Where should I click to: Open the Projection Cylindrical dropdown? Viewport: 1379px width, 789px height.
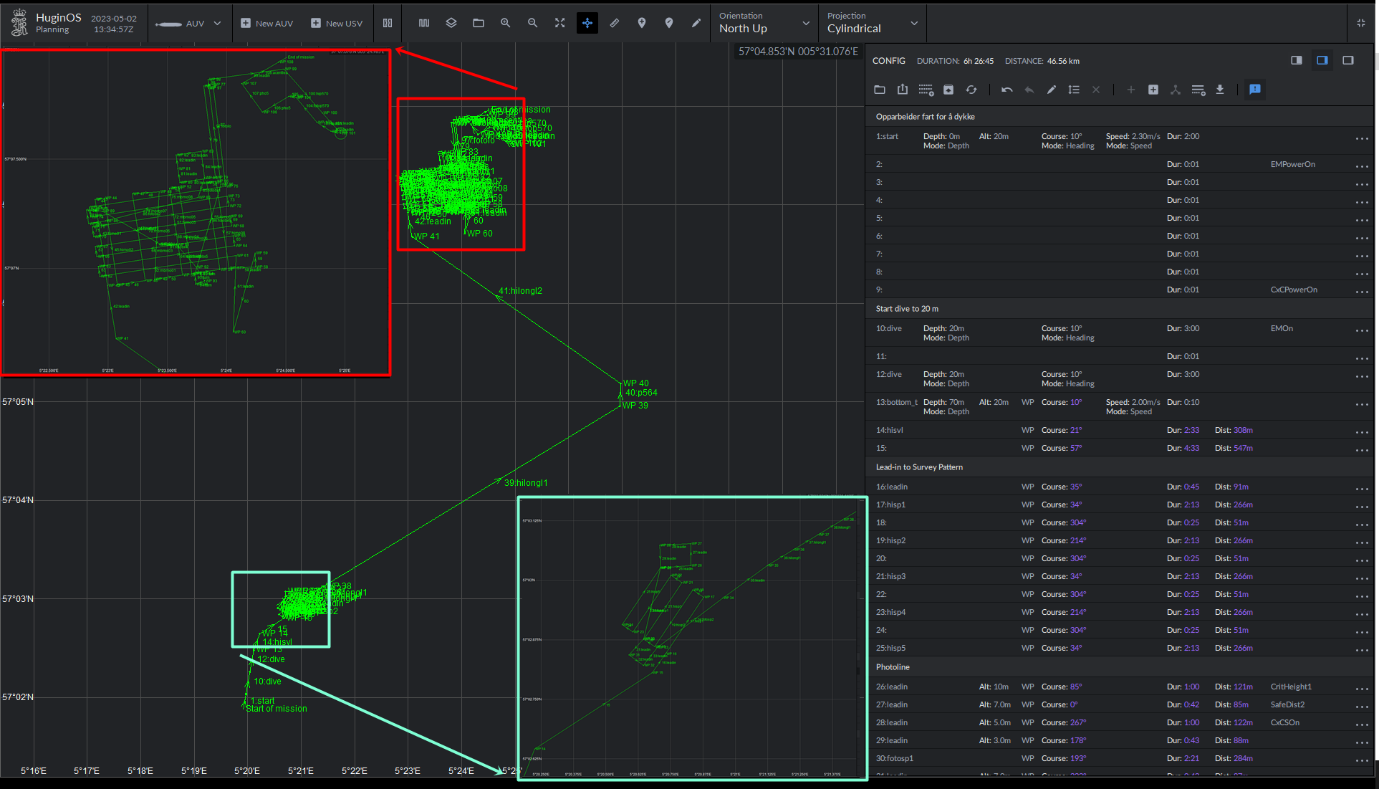pos(870,22)
